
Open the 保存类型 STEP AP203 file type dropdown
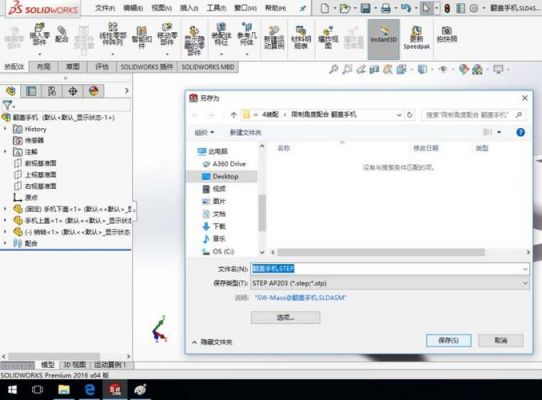[x=390, y=283]
